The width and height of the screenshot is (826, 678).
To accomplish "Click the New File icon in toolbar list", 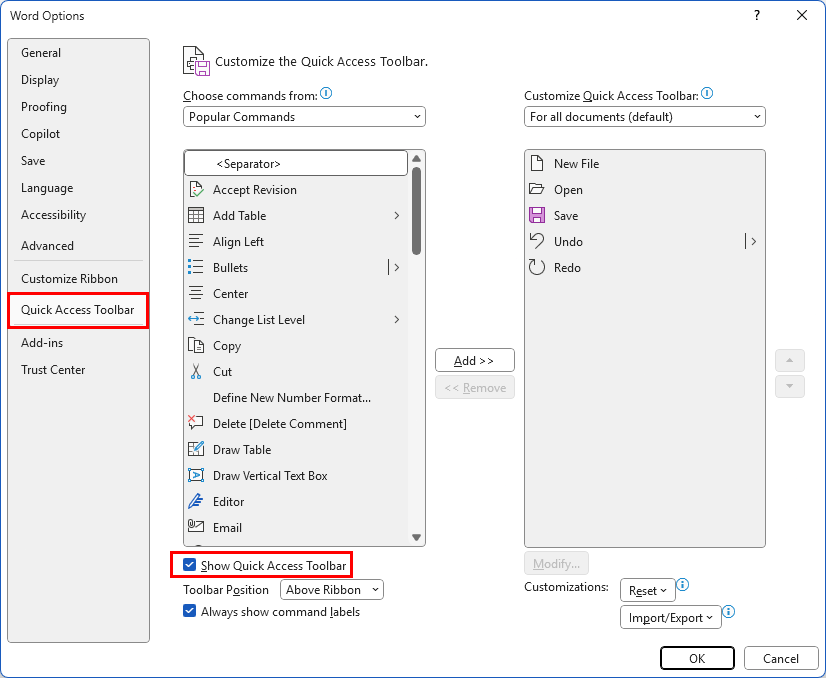I will click(x=537, y=163).
